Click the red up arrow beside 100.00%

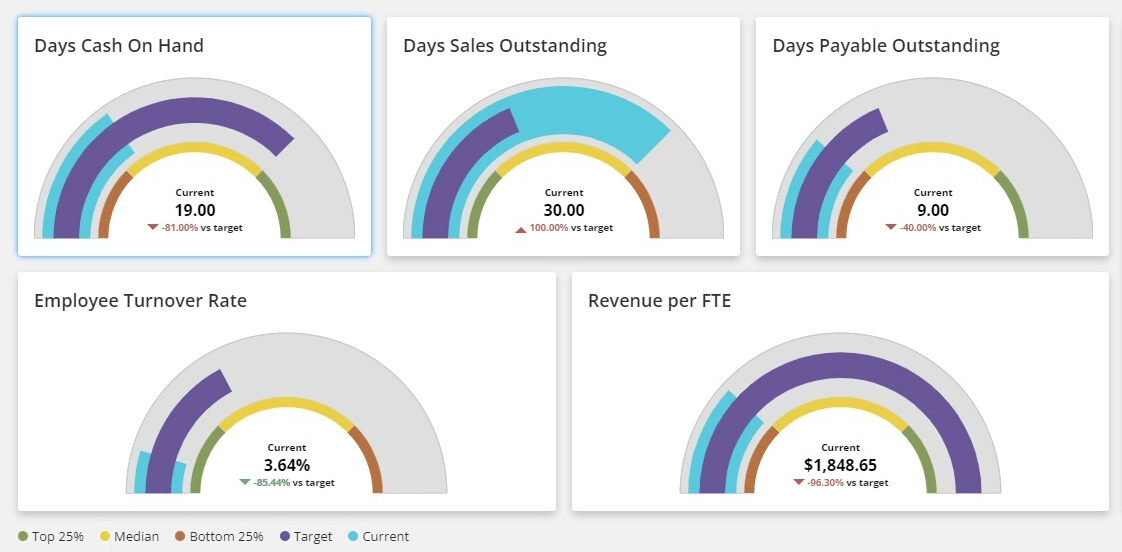coord(521,229)
